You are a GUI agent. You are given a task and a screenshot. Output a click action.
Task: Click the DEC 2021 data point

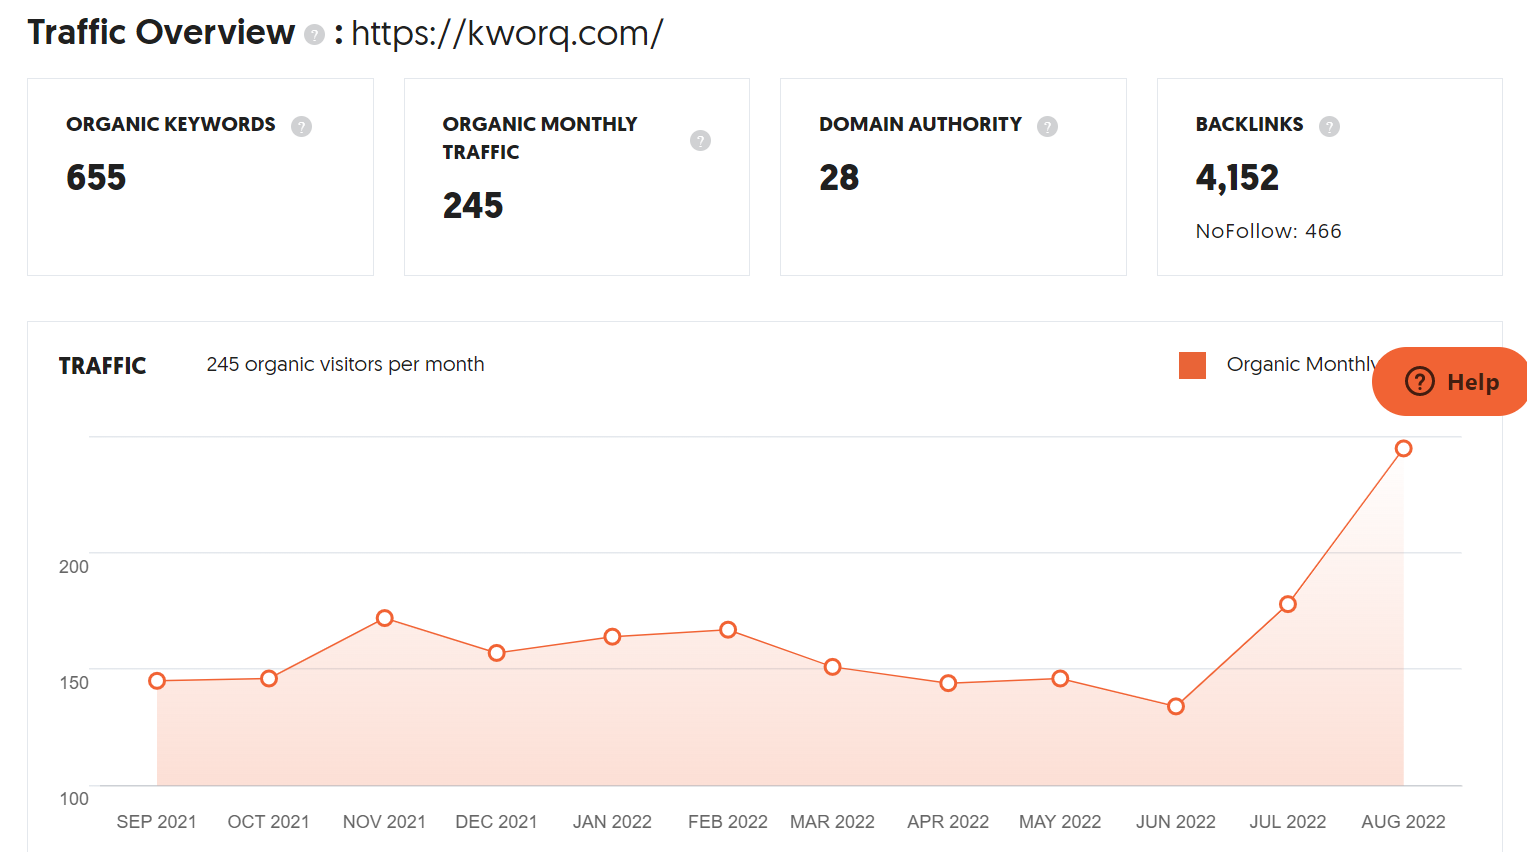coord(497,653)
